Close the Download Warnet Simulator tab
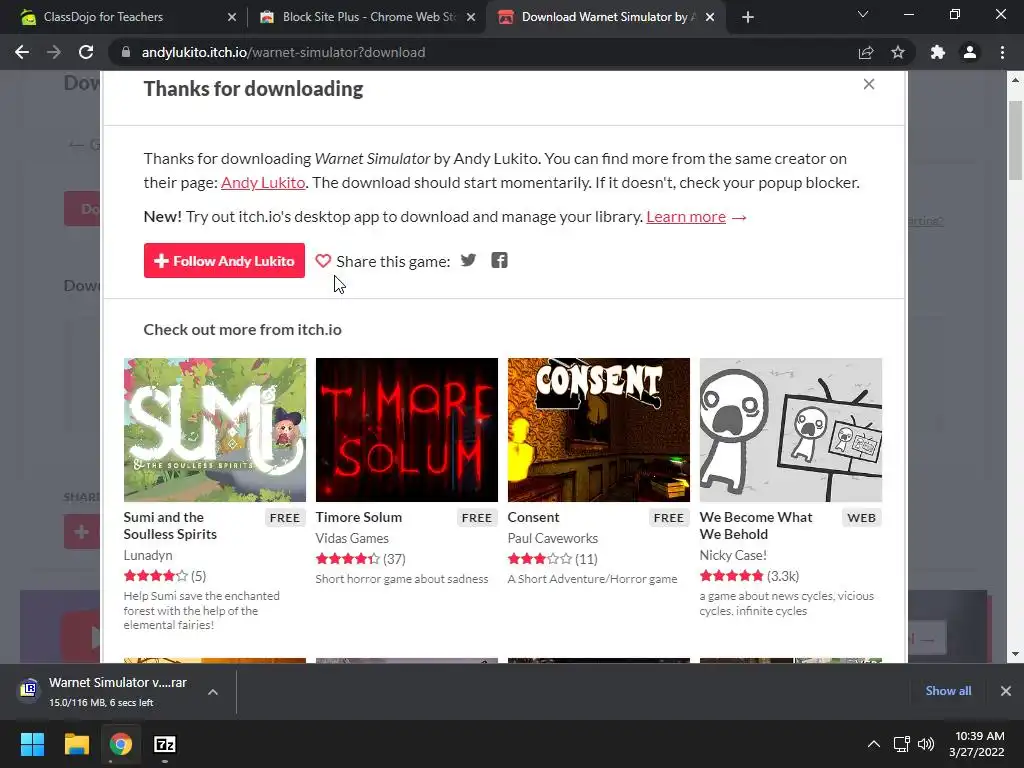 (x=710, y=17)
